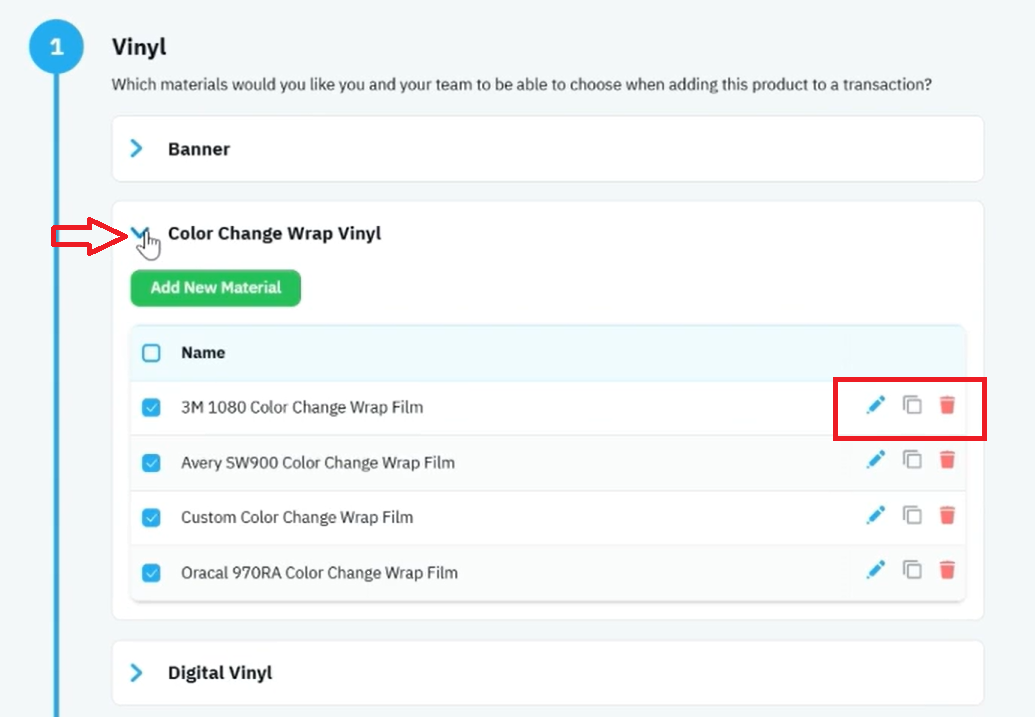Toggle select-all checkbox beside Name header
Screen dimensions: 1035x717
tap(151, 353)
